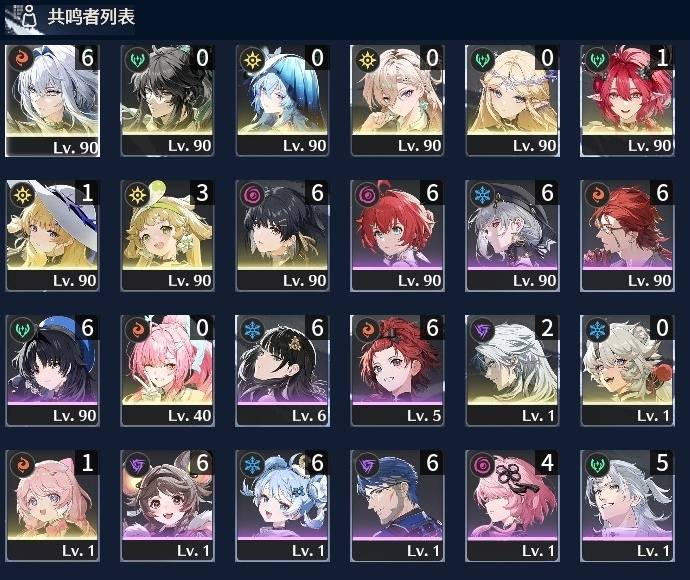The width and height of the screenshot is (690, 580).
Task: Select the selected white-haired Fusion Lv. 90 resonator
Action: pyautogui.click(x=52, y=100)
